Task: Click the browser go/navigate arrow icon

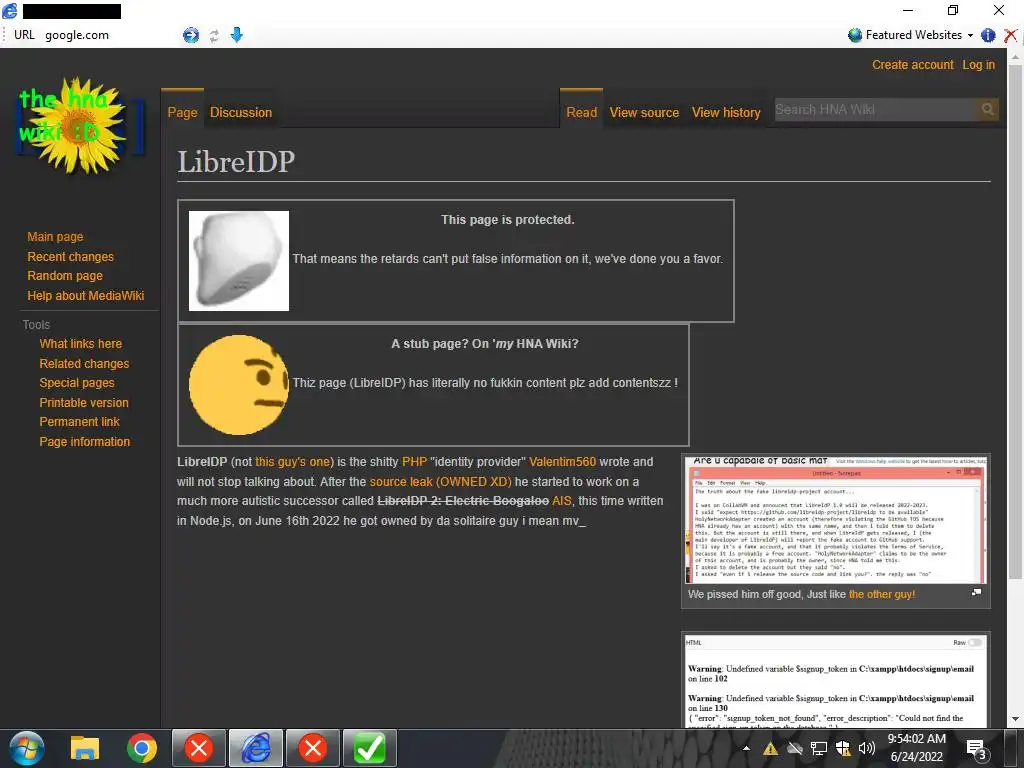Action: (191, 35)
